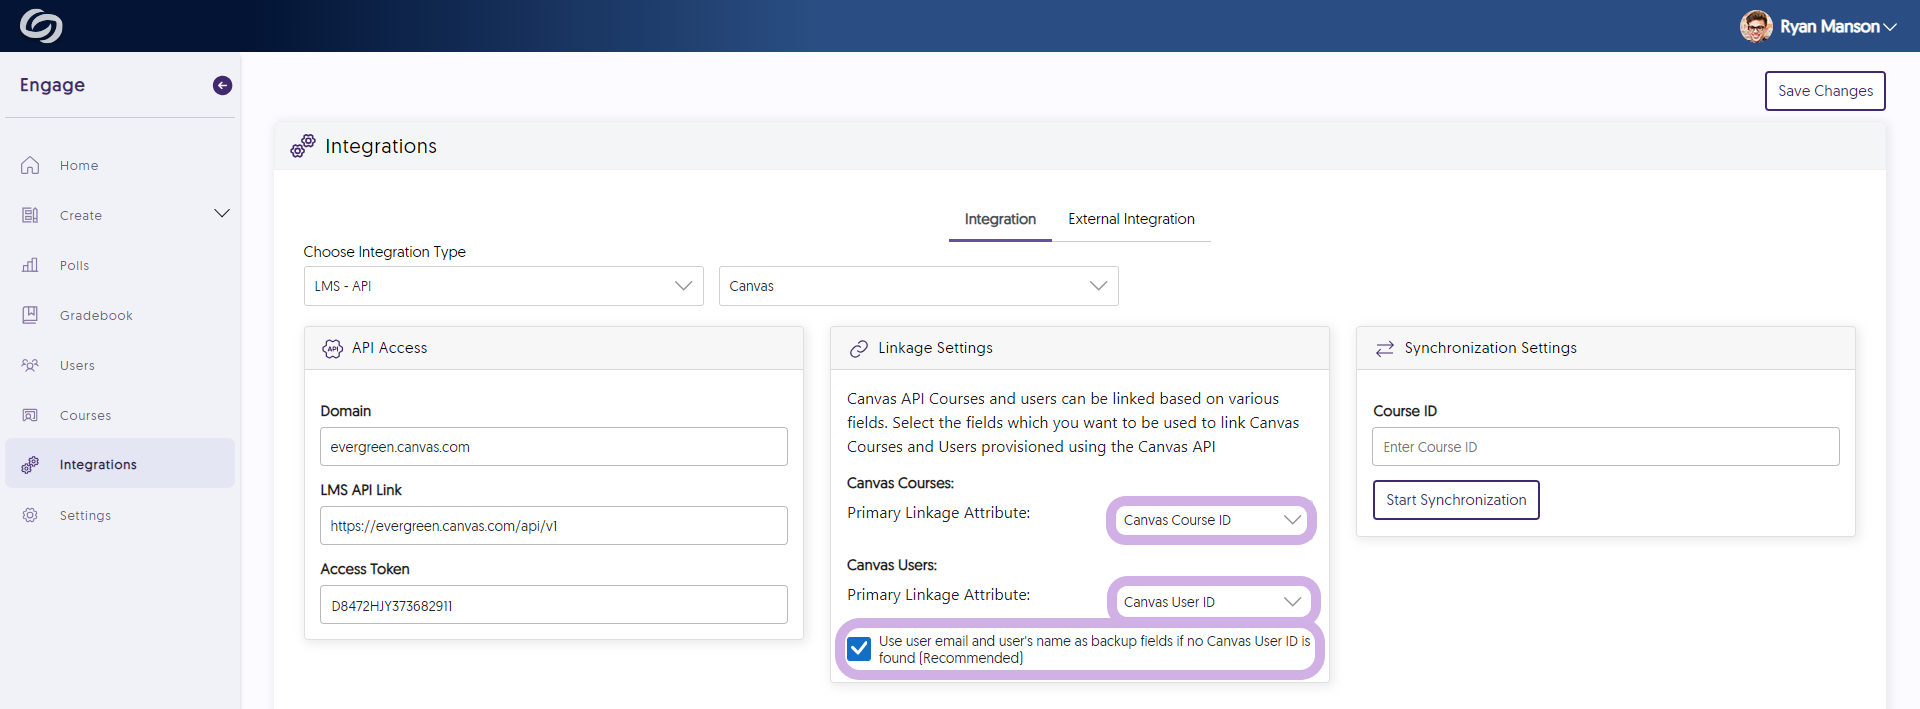Screen dimensions: 1920x709
Task: Collapse the sidebar with the back arrow
Action: (x=222, y=86)
